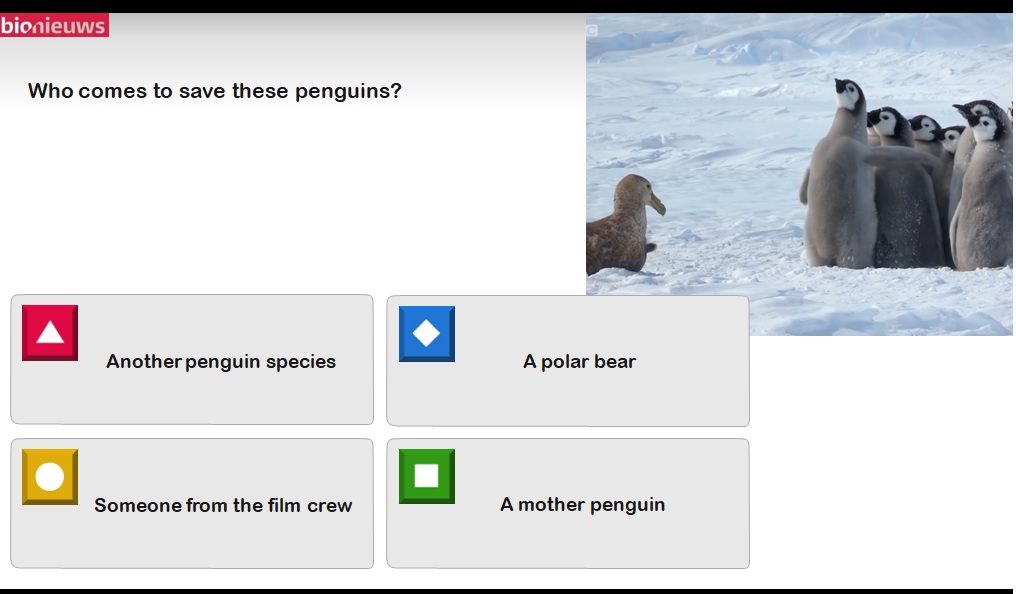Image resolution: width=1016 pixels, height=594 pixels.
Task: Click the bionieuws logo
Action: point(54,25)
